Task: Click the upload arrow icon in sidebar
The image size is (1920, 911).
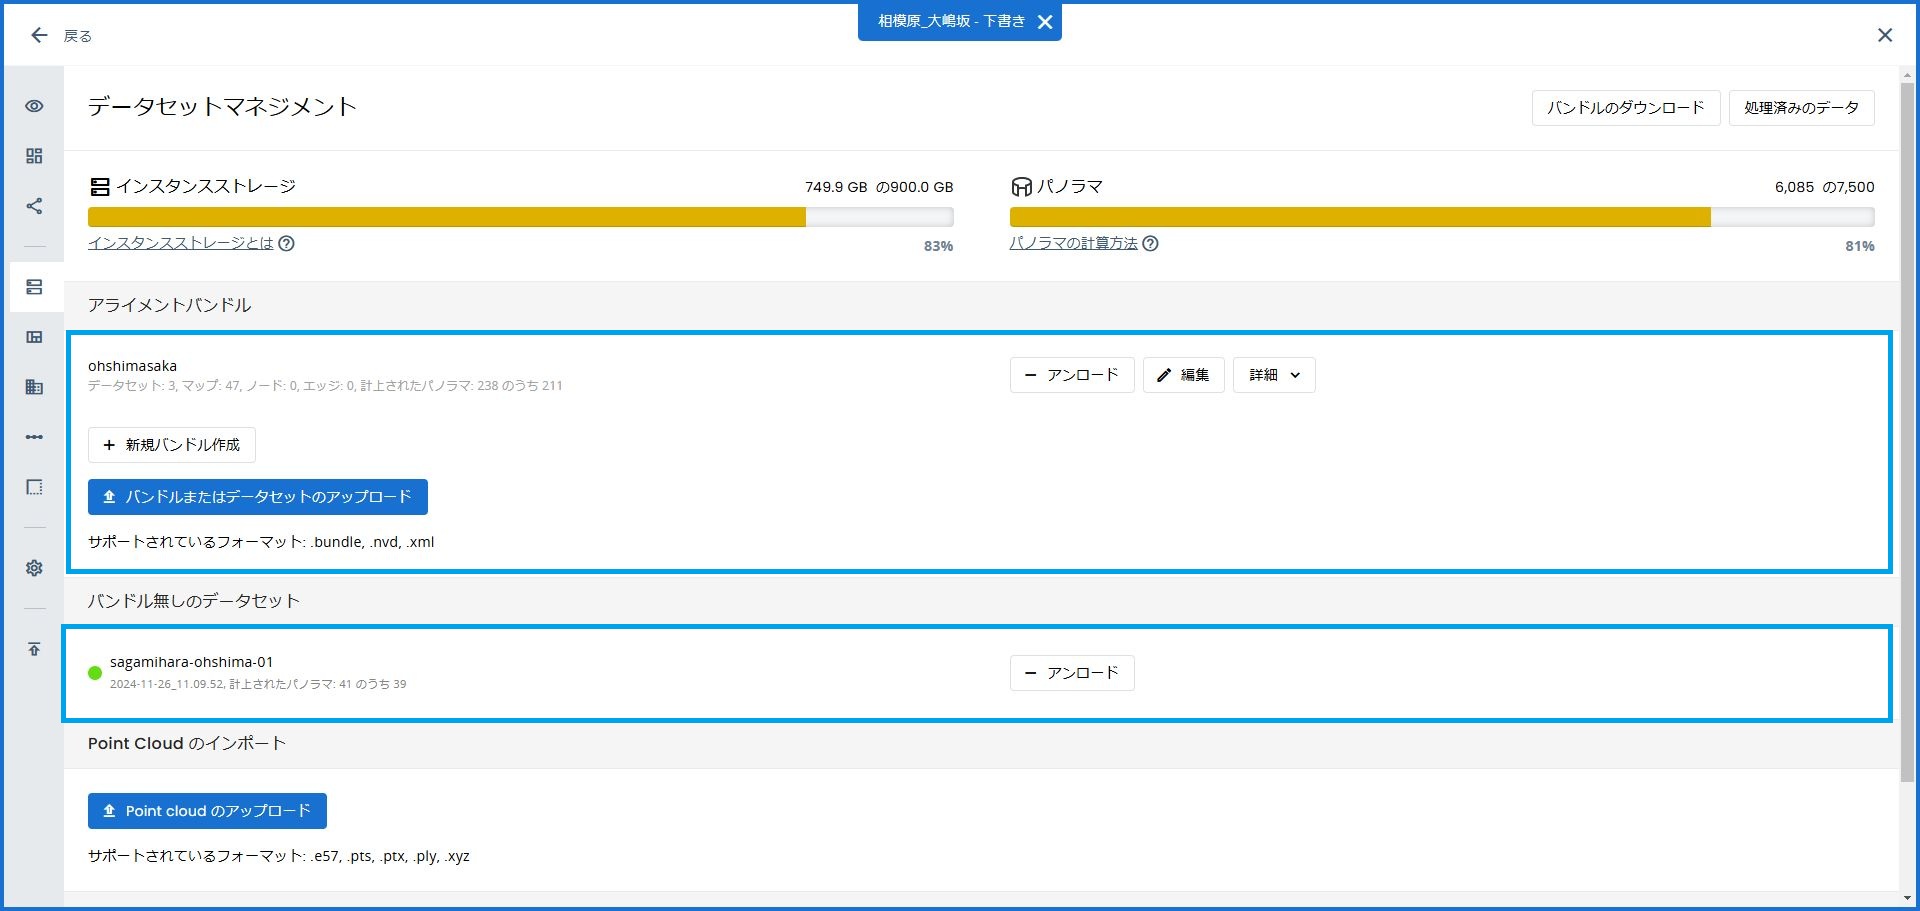Action: (x=34, y=649)
